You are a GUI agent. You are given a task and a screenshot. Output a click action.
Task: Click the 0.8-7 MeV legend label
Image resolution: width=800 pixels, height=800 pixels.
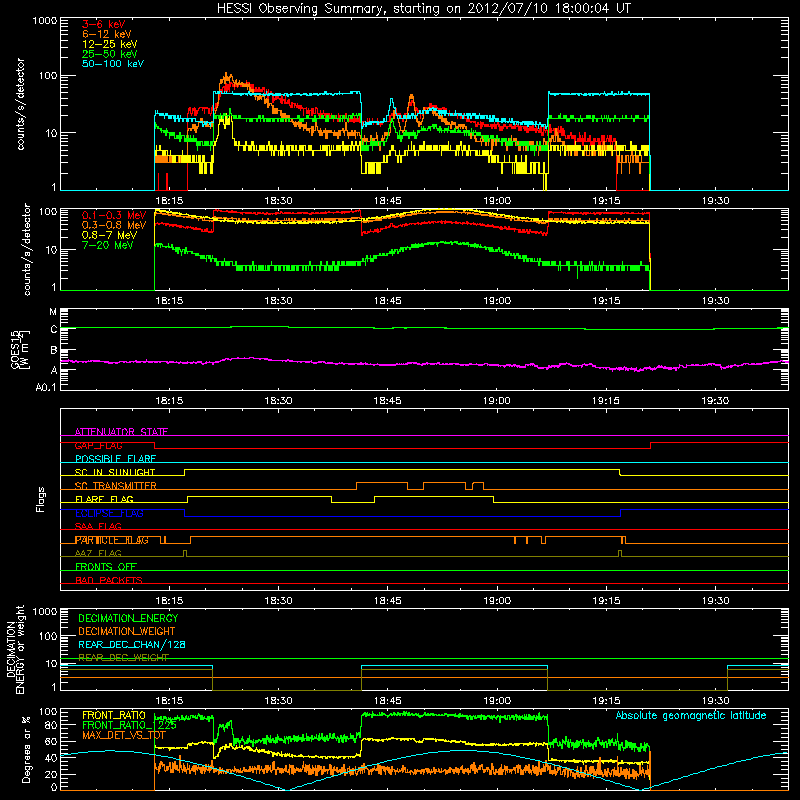(x=108, y=235)
